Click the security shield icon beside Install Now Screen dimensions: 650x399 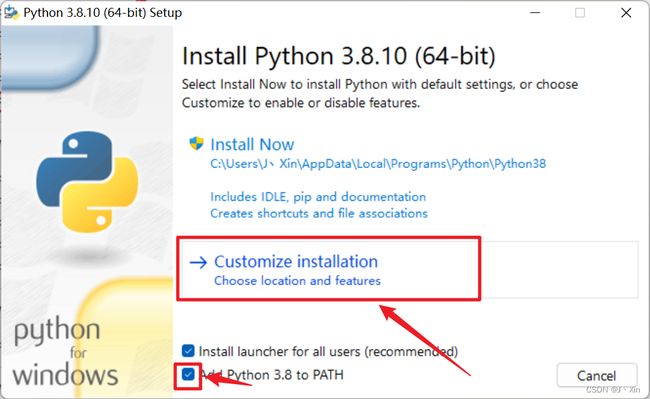[x=196, y=144]
